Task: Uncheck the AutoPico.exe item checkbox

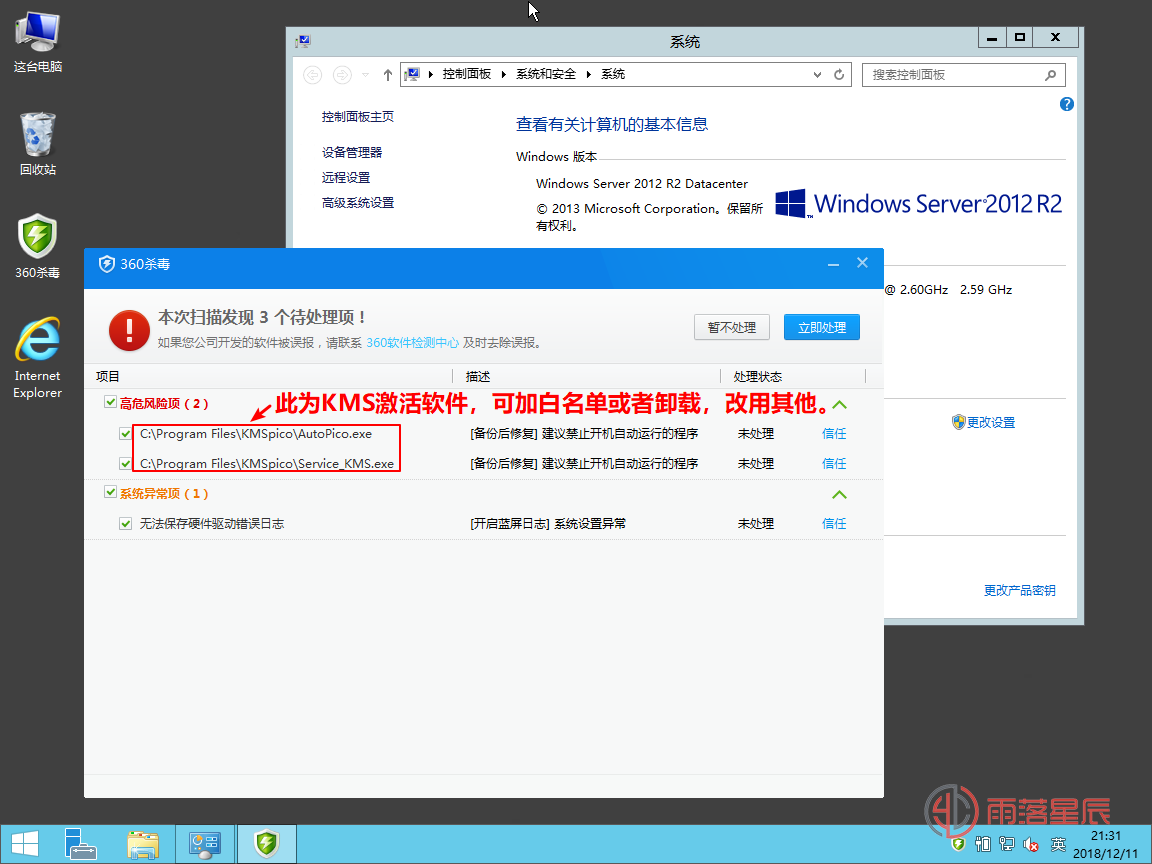Action: click(x=126, y=433)
